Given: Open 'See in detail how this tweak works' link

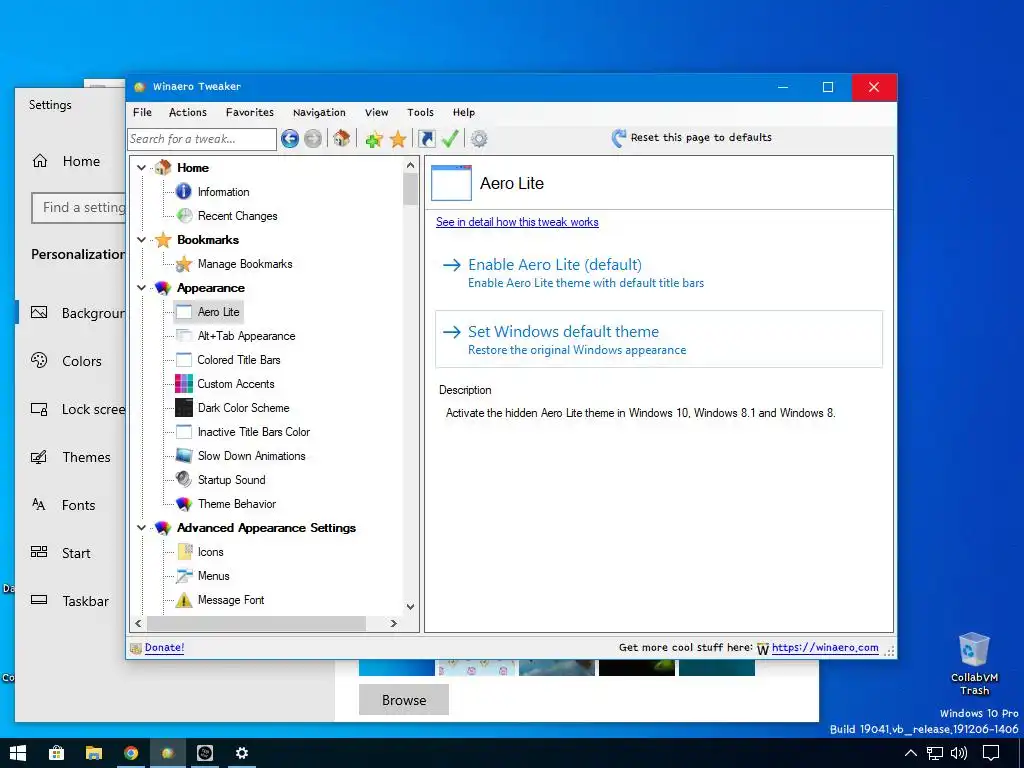Looking at the screenshot, I should click(x=517, y=222).
